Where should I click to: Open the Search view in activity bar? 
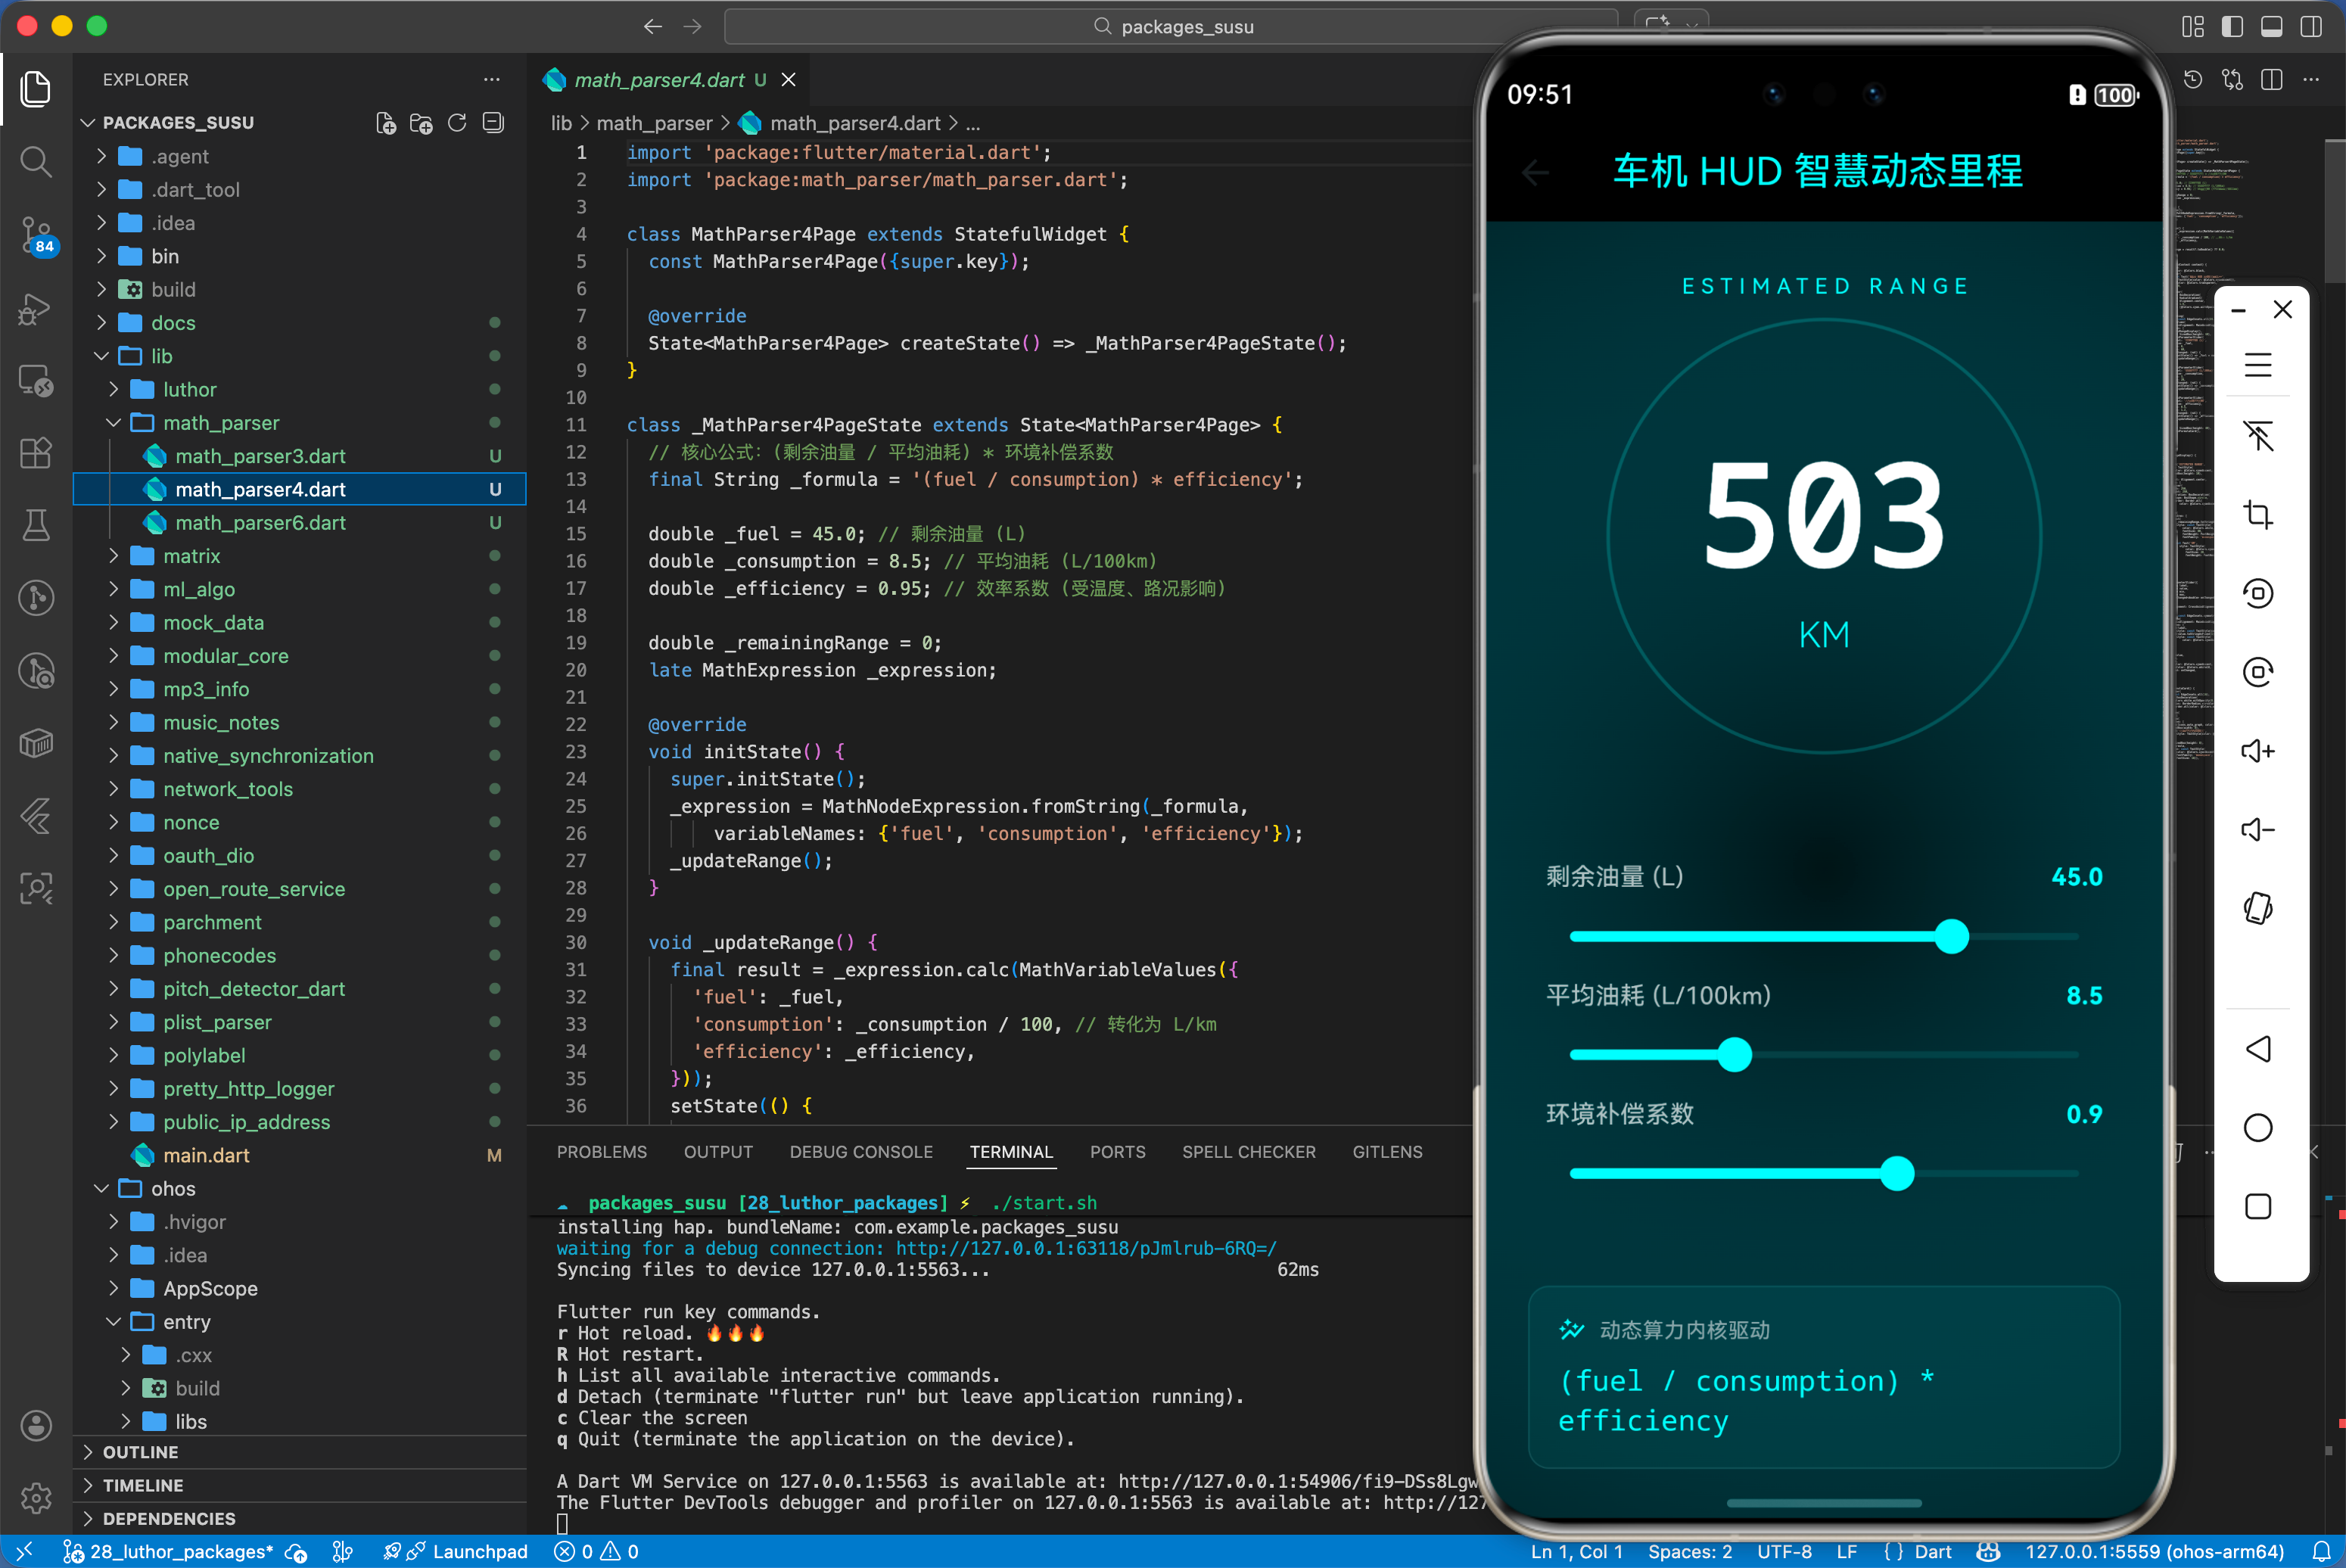point(36,161)
